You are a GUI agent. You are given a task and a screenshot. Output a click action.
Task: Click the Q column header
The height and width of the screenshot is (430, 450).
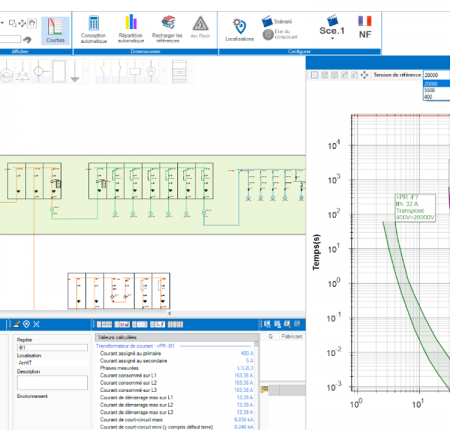[270, 336]
